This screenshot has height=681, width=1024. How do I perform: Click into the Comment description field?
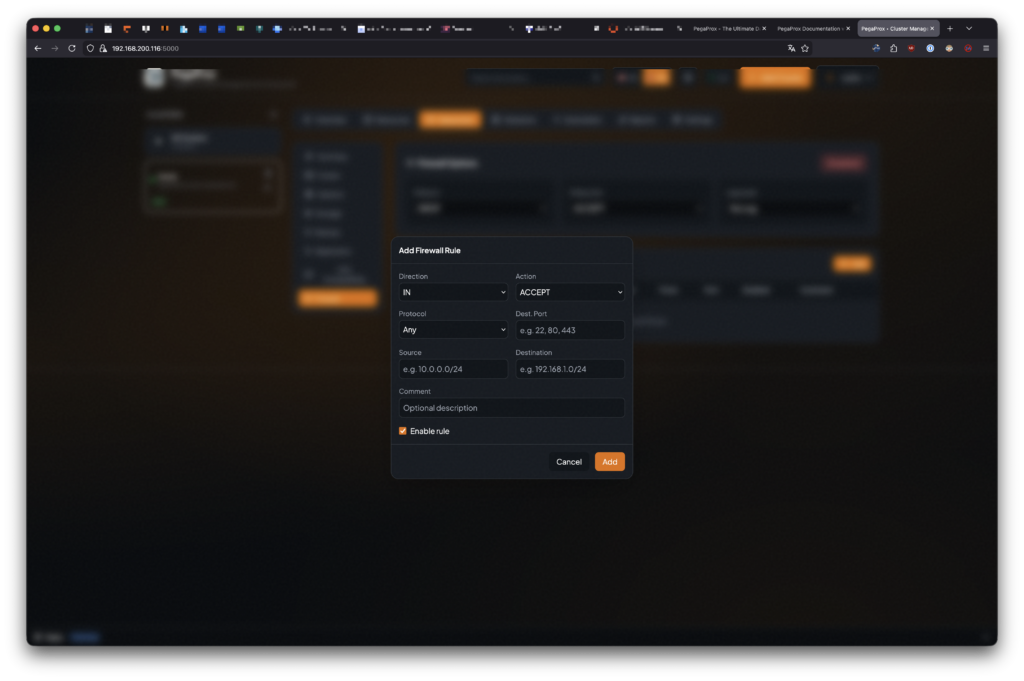point(511,408)
